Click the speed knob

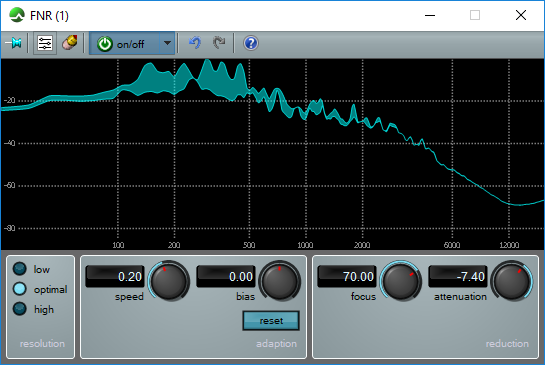tap(169, 281)
